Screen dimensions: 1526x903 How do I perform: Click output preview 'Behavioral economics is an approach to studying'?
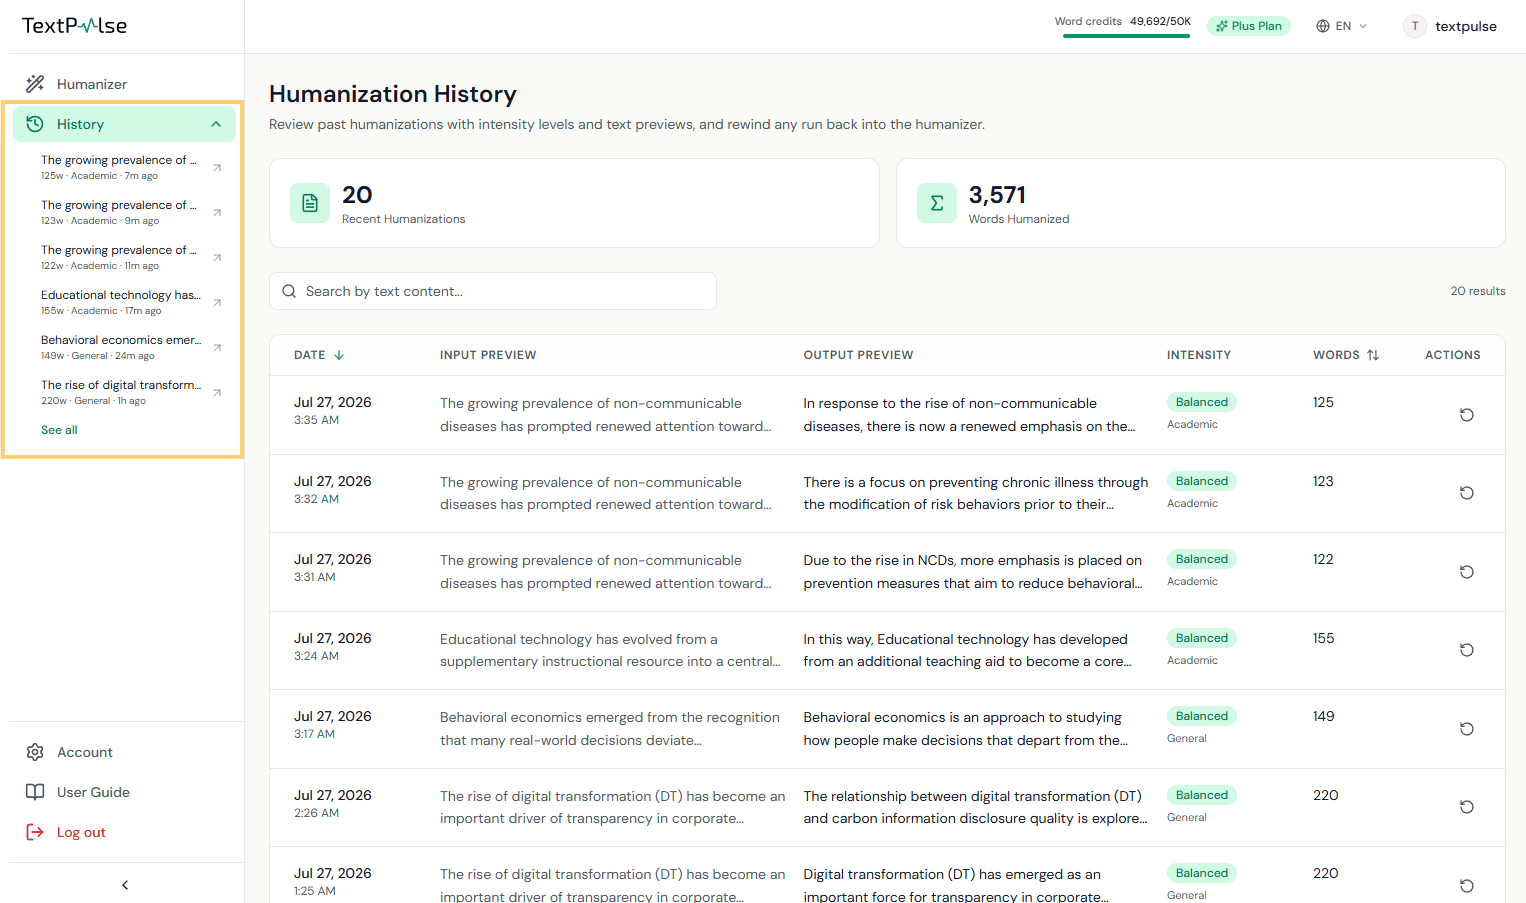966,729
